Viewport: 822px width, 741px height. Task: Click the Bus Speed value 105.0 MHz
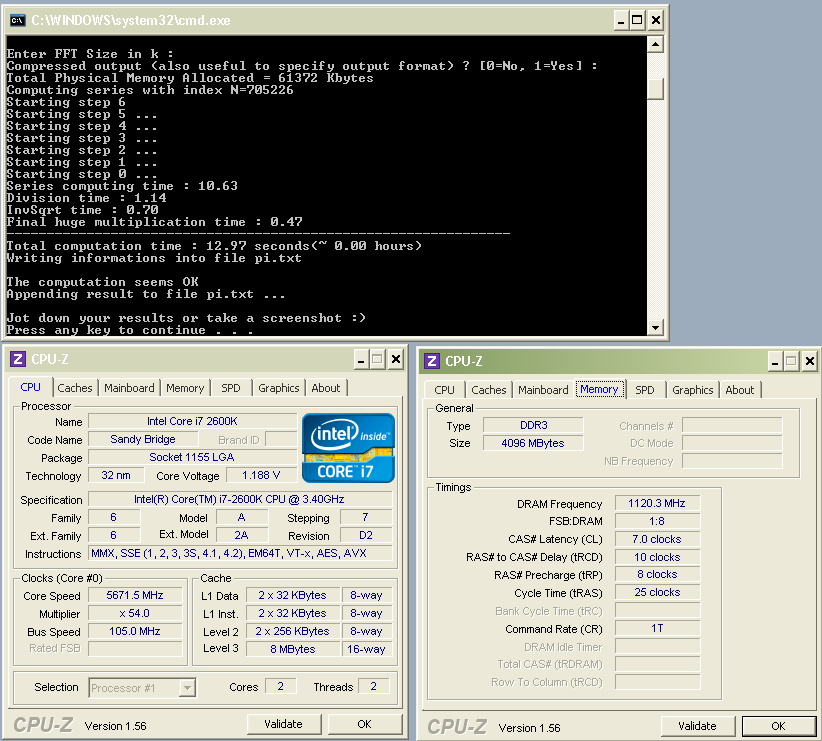pyautogui.click(x=135, y=631)
